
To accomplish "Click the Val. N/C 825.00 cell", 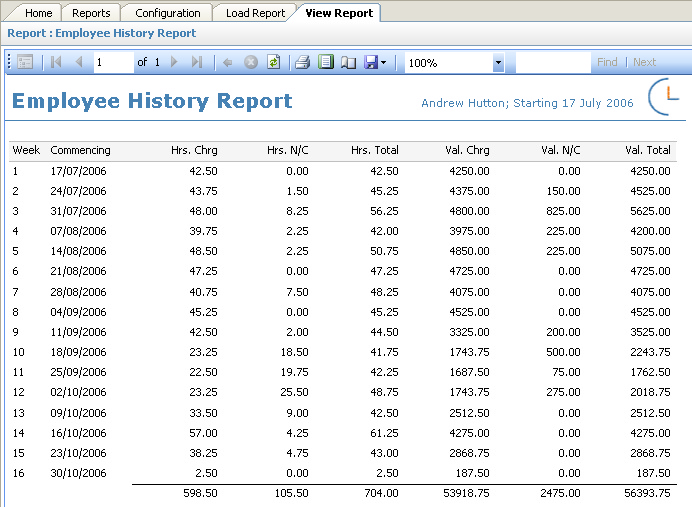I will tap(563, 211).
